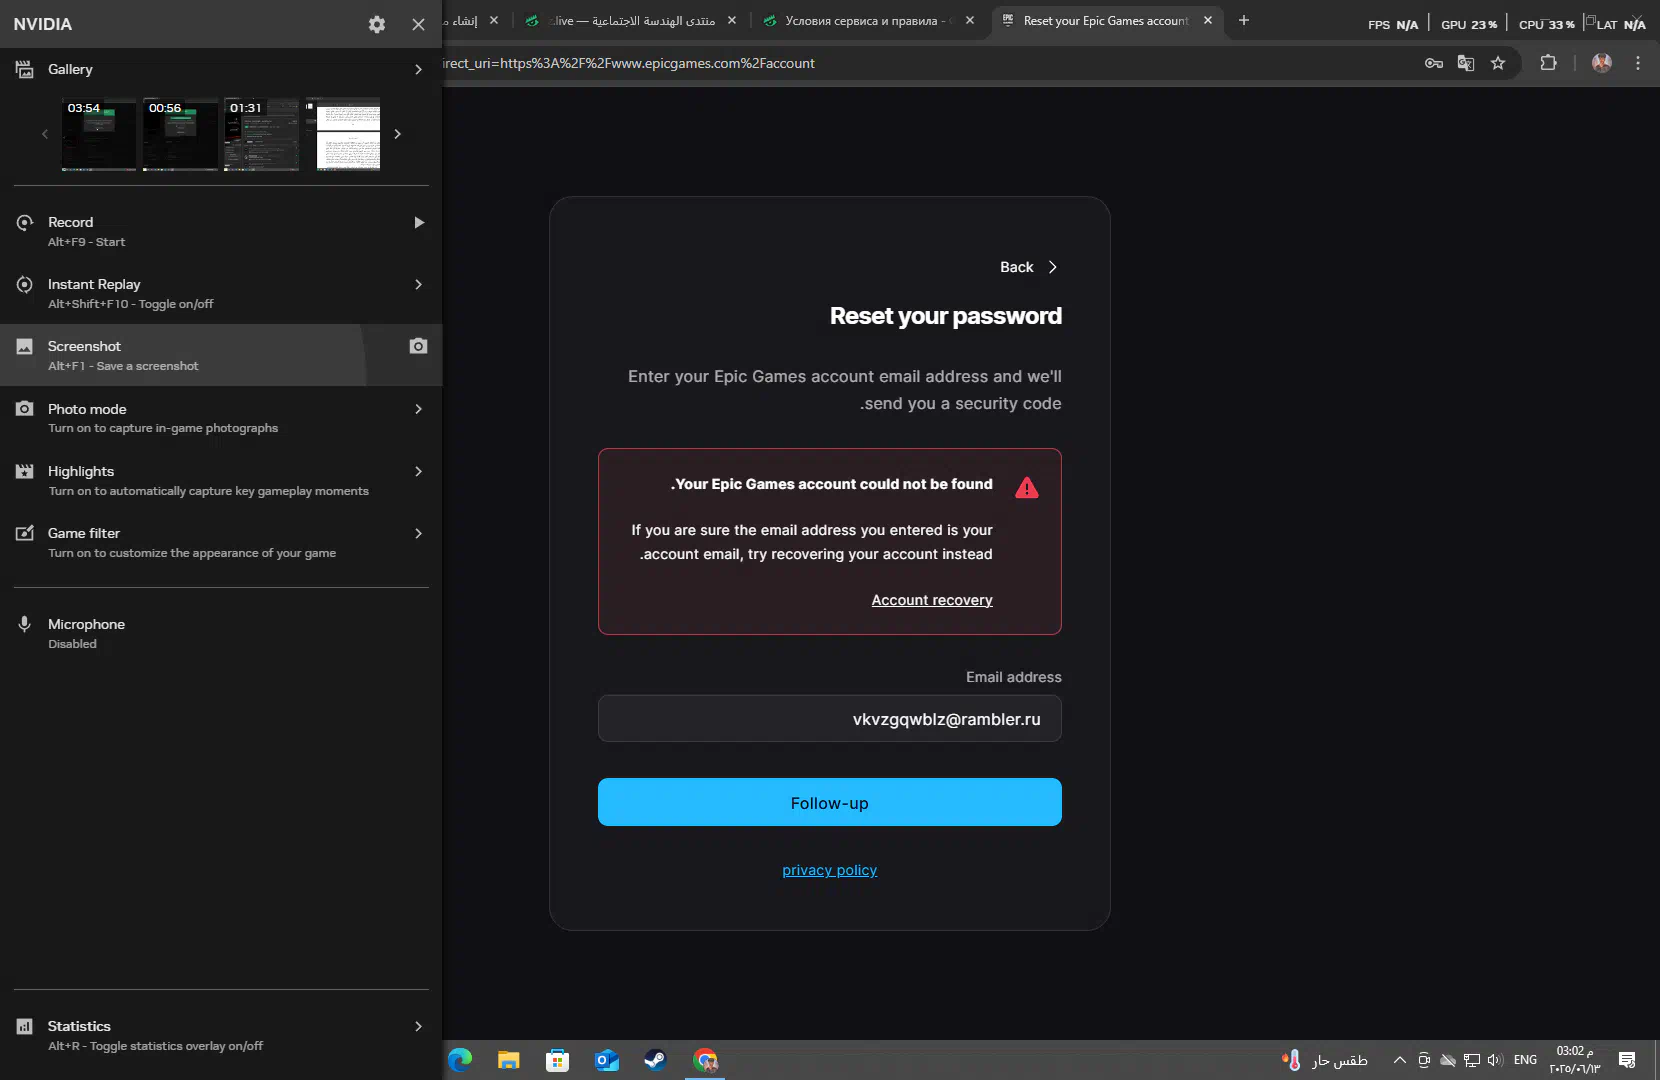Open the Instant Replay entry
The width and height of the screenshot is (1660, 1080).
[x=221, y=293]
